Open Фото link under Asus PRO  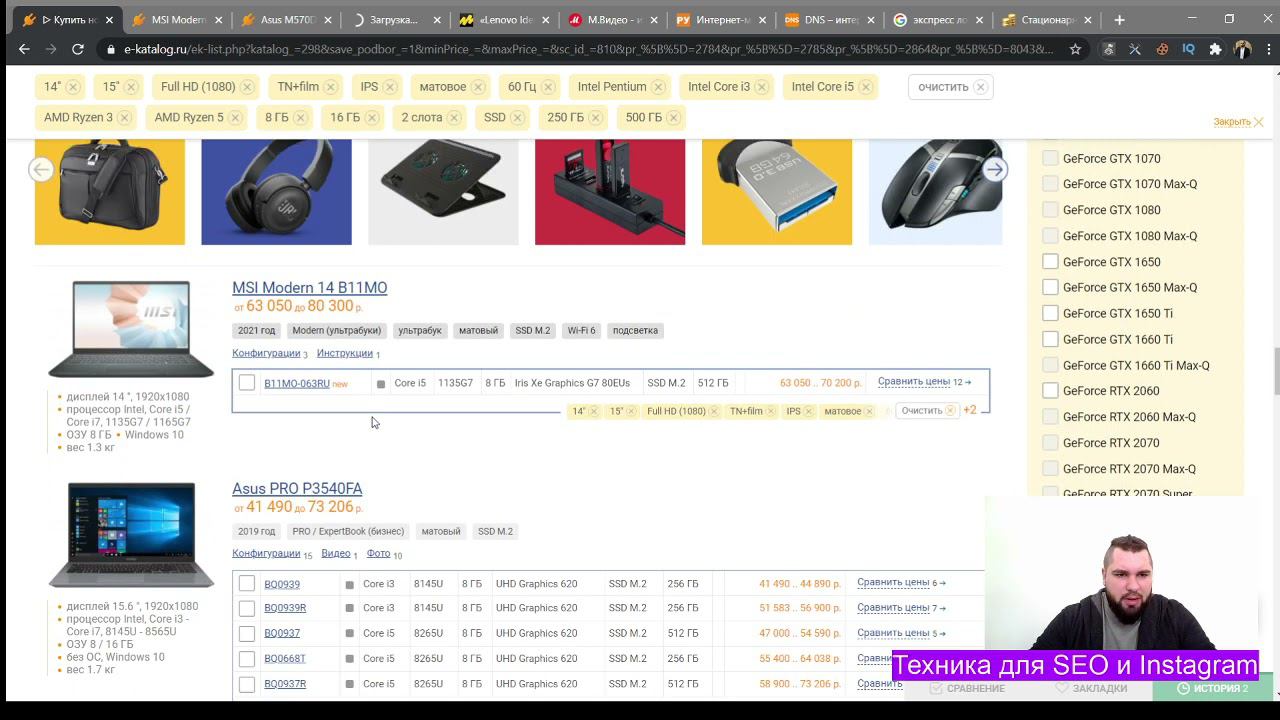point(378,553)
